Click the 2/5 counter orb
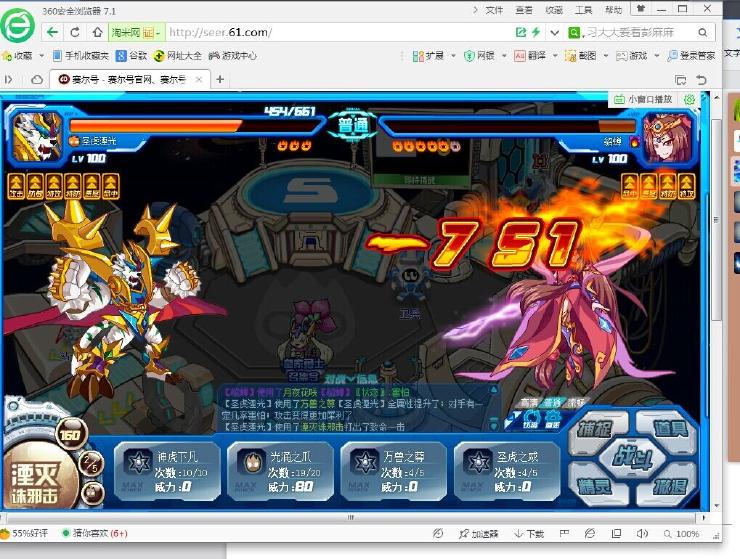Viewport: 740px width, 559px height. pyautogui.click(x=91, y=464)
